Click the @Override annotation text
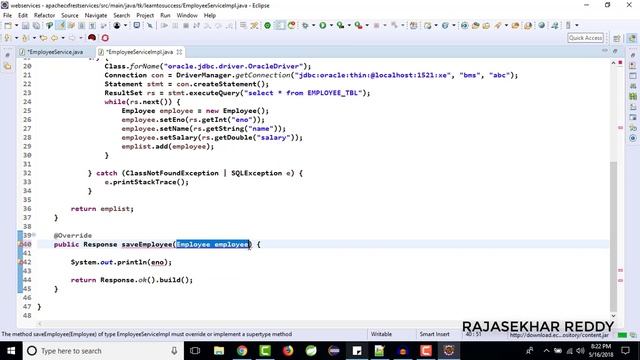The height and width of the screenshot is (360, 640). 73,236
